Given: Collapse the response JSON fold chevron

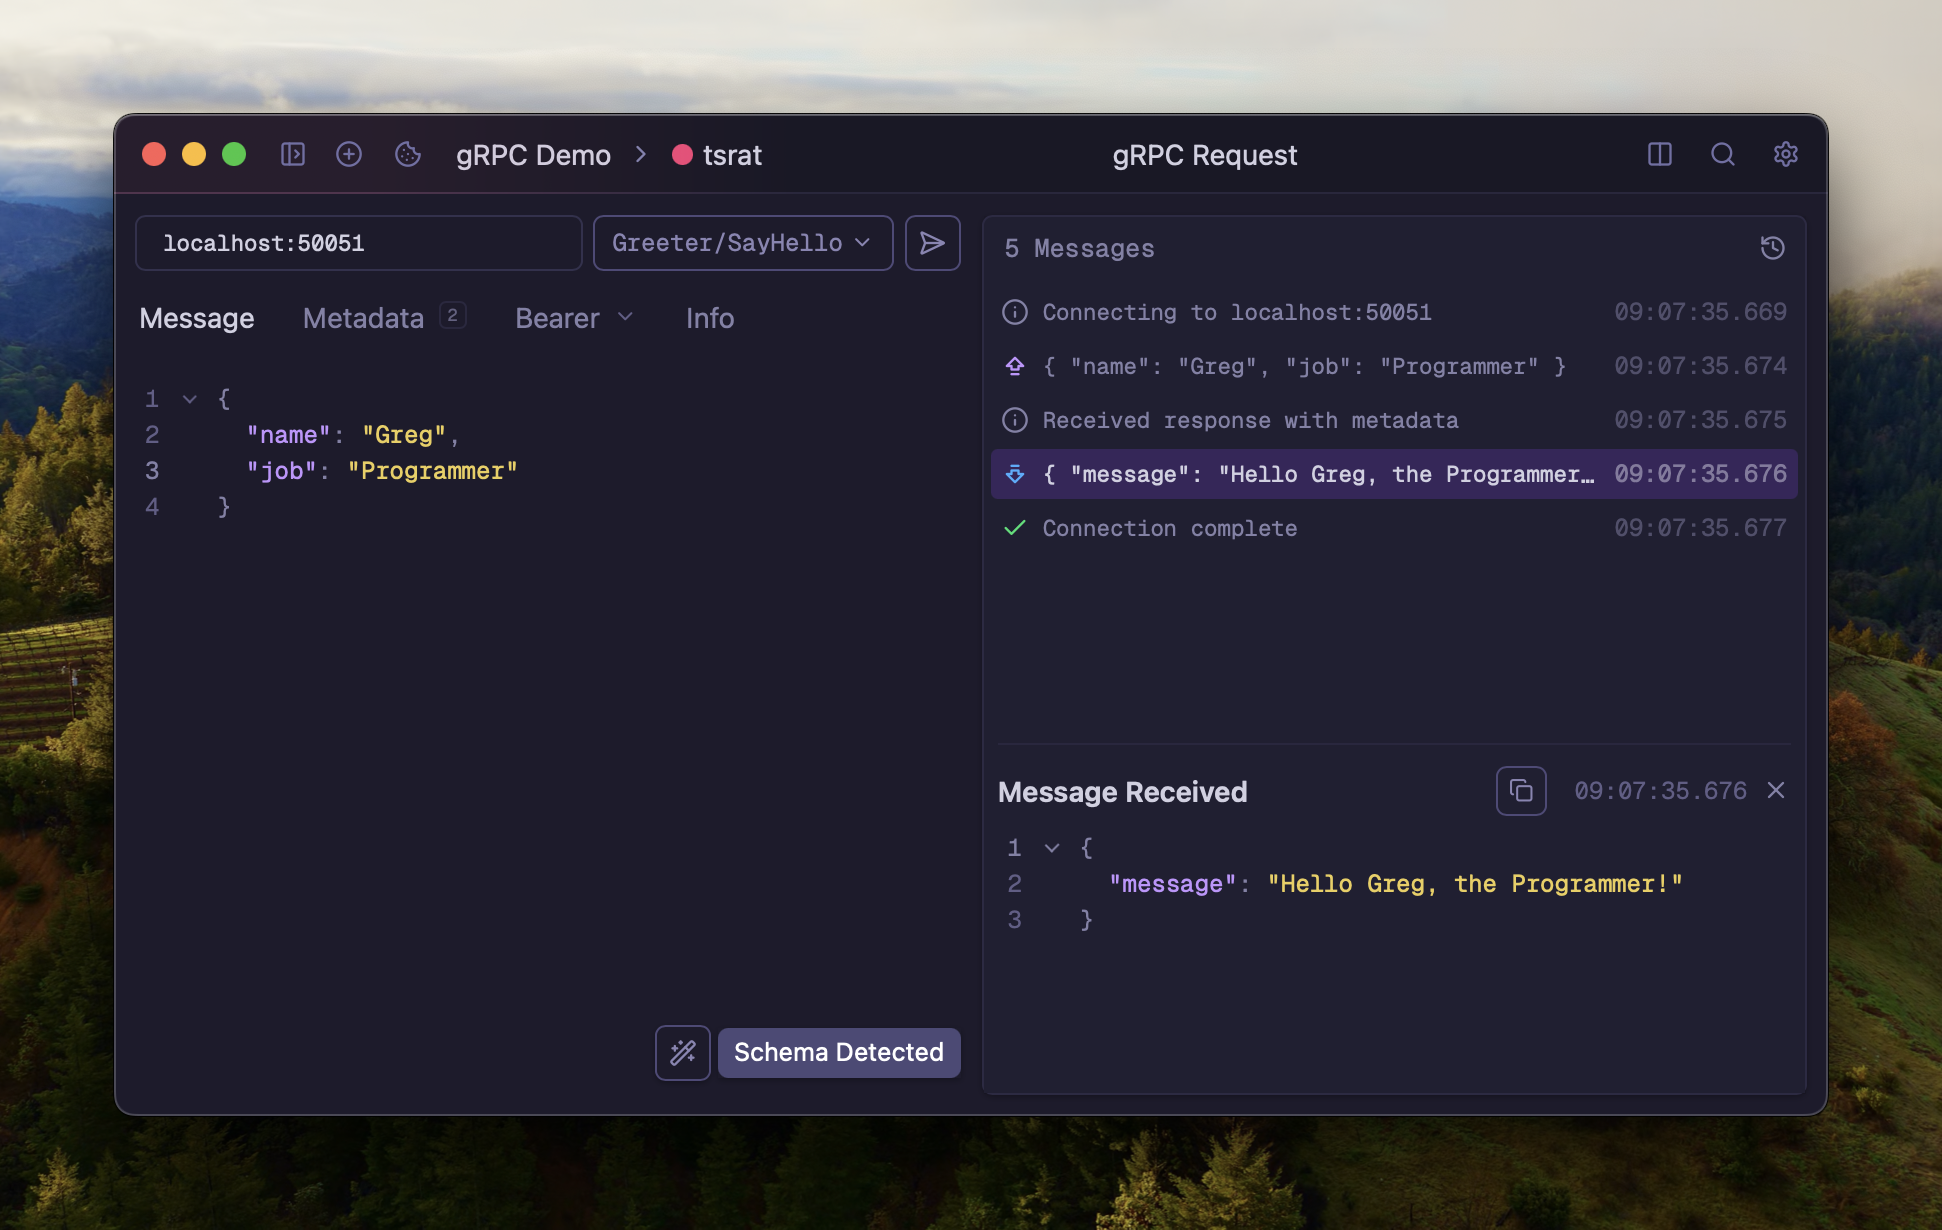Looking at the screenshot, I should 1052,848.
